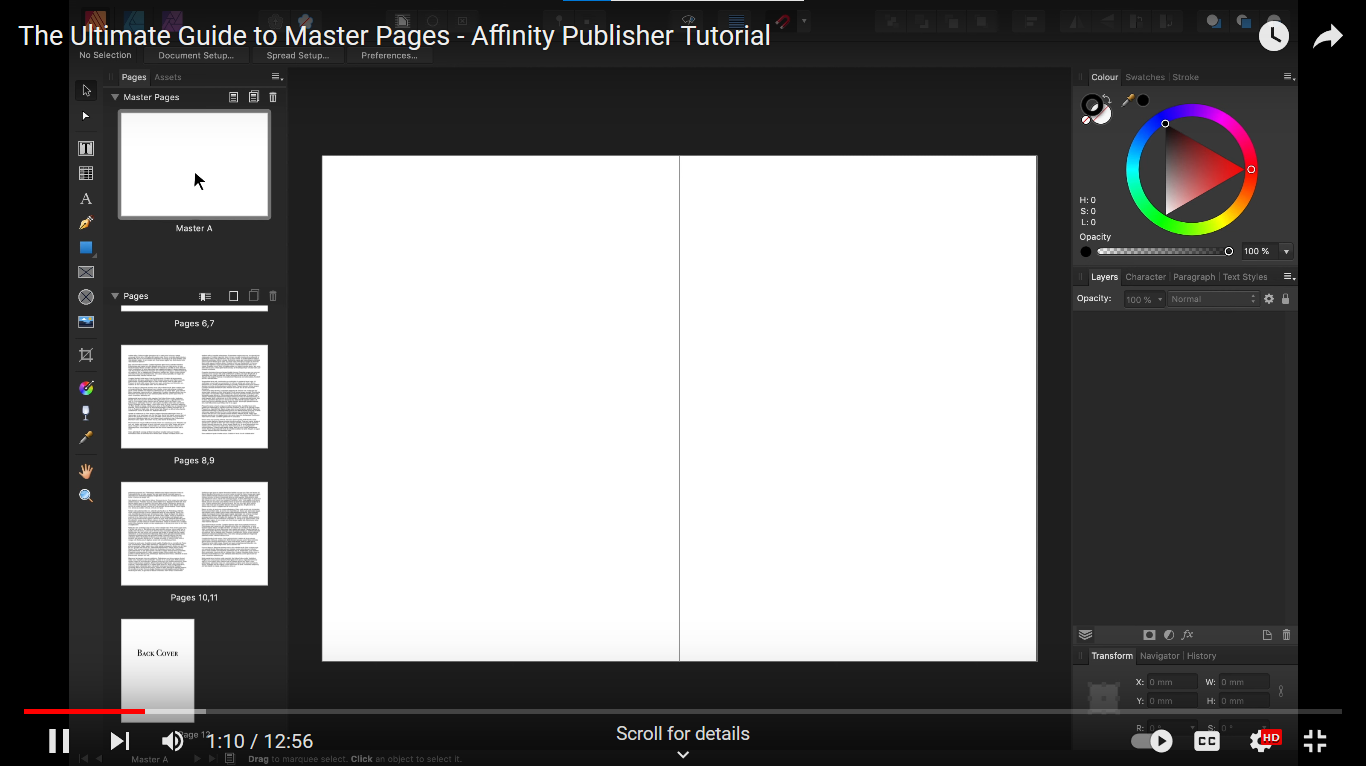Open the Layers panel options menu
This screenshot has width=1366, height=766.
tap(1289, 277)
